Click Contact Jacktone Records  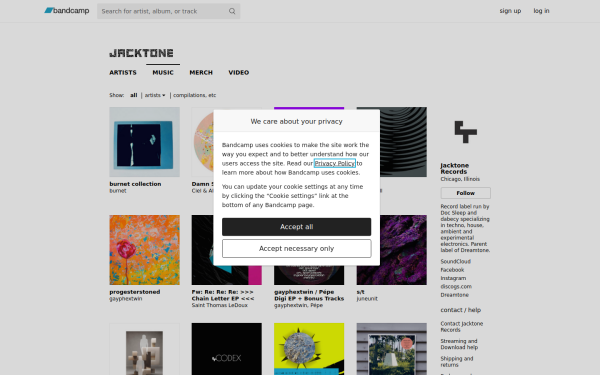461,326
